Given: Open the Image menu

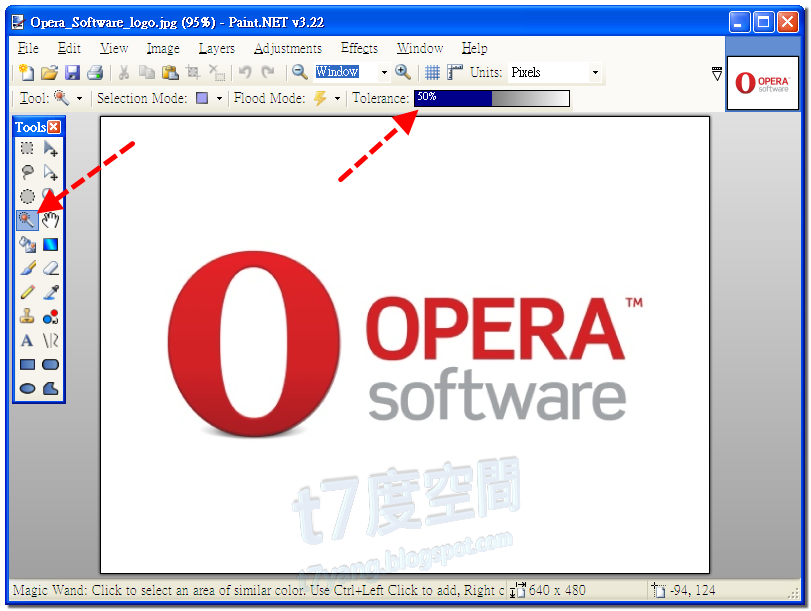Looking at the screenshot, I should click(163, 48).
